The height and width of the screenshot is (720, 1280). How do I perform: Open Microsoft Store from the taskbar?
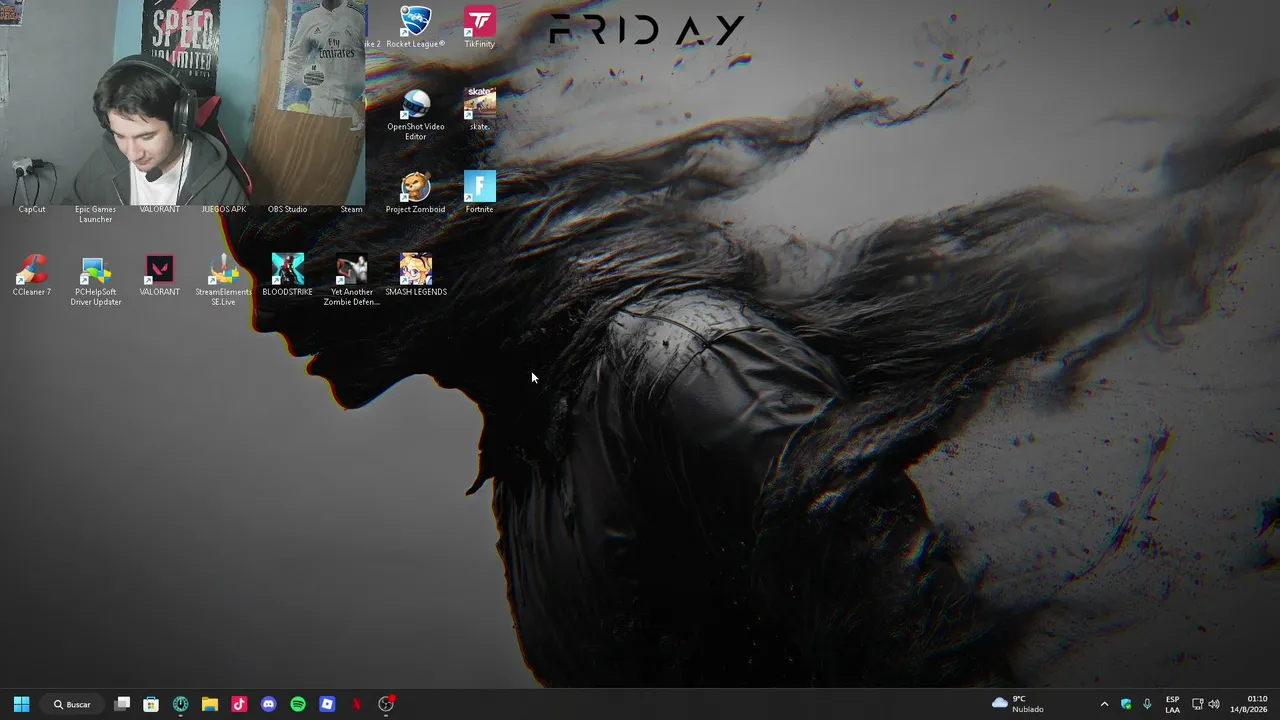[x=151, y=704]
